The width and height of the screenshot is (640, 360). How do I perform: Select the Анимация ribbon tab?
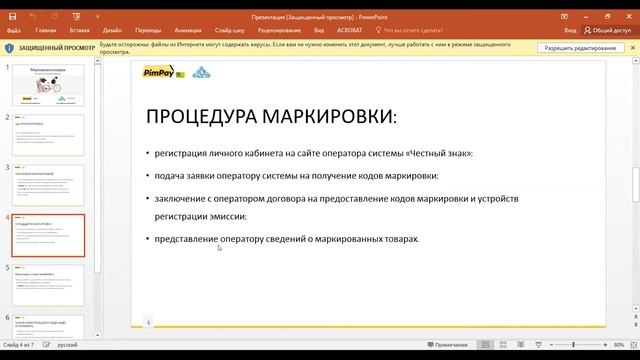point(188,30)
